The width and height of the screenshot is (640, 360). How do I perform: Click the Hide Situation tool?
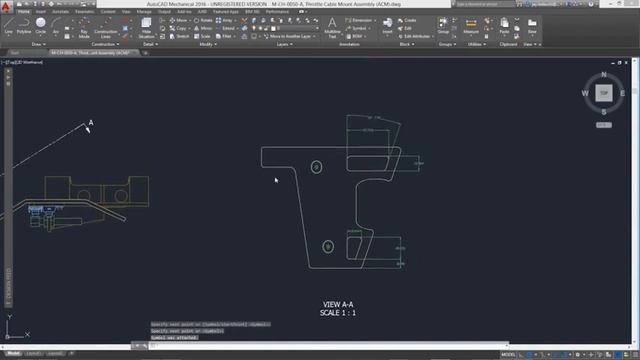click(x=146, y=28)
